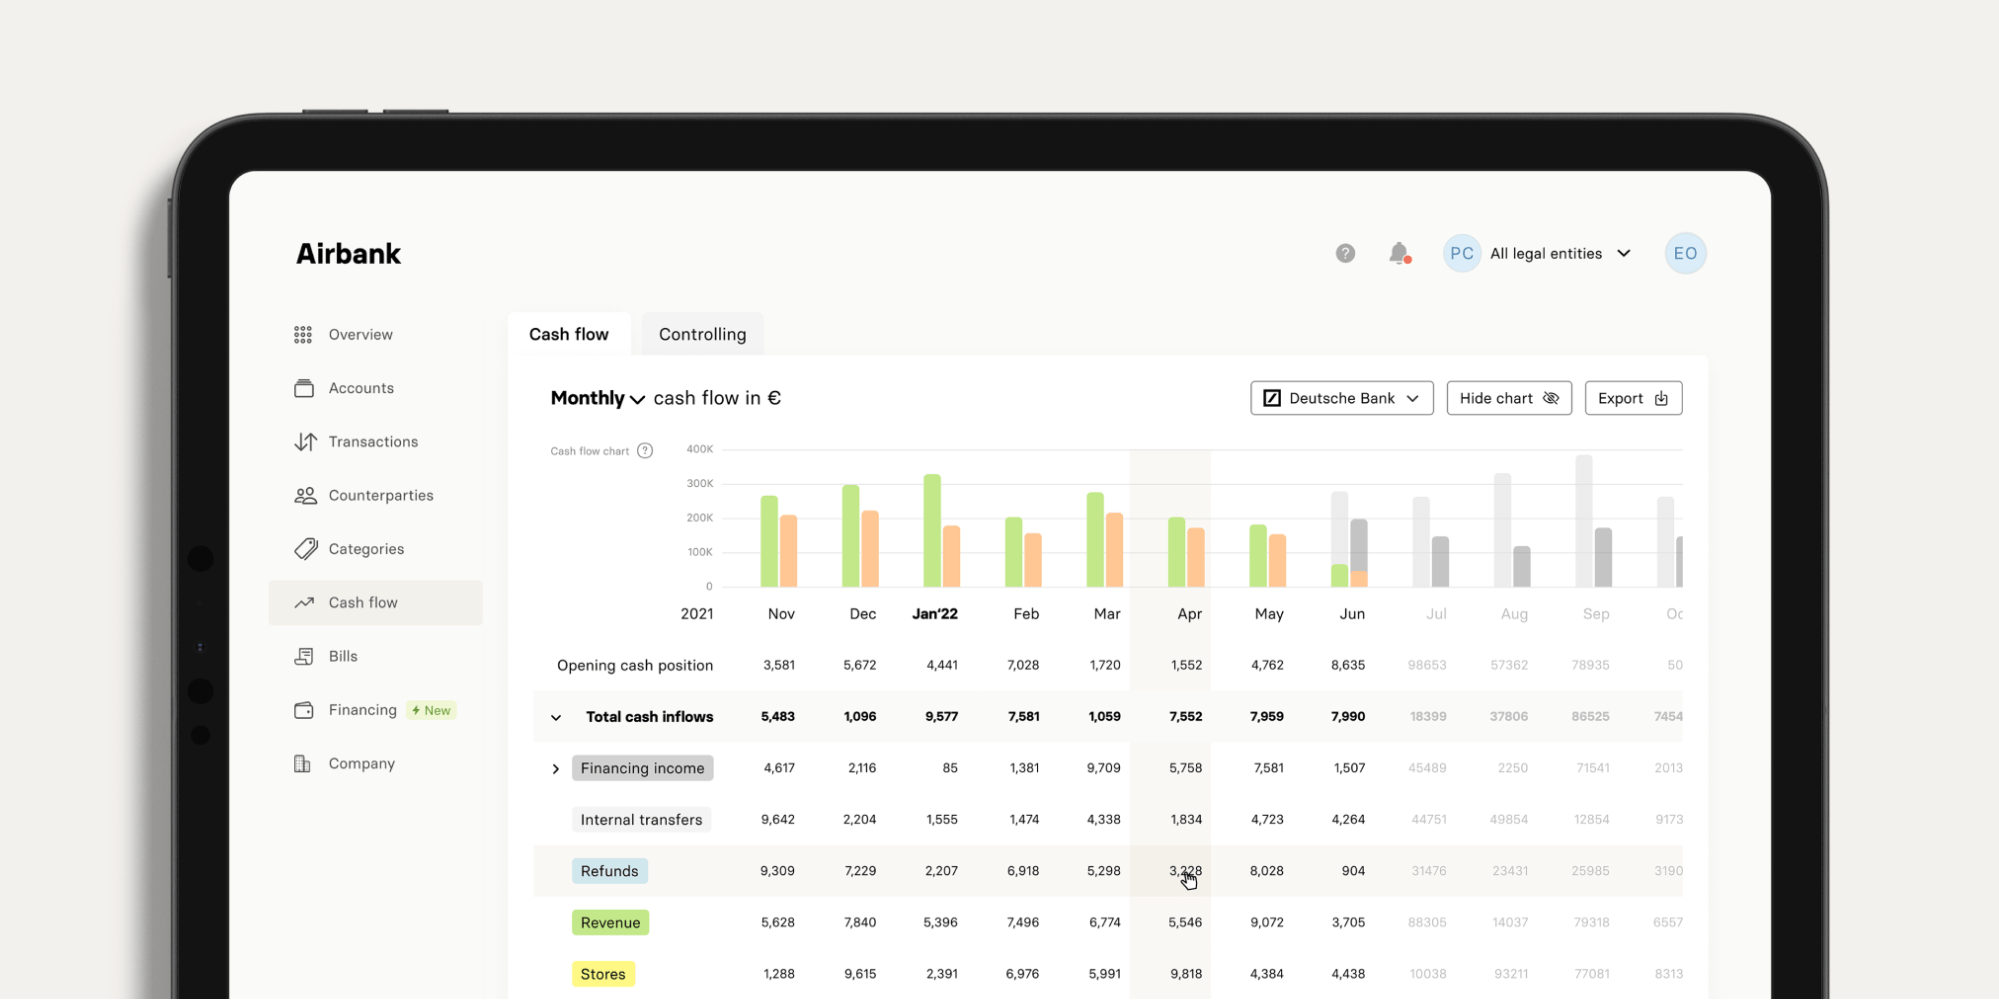Click the Deutsche Bank logo icon
The image size is (1999, 1000).
1272,398
